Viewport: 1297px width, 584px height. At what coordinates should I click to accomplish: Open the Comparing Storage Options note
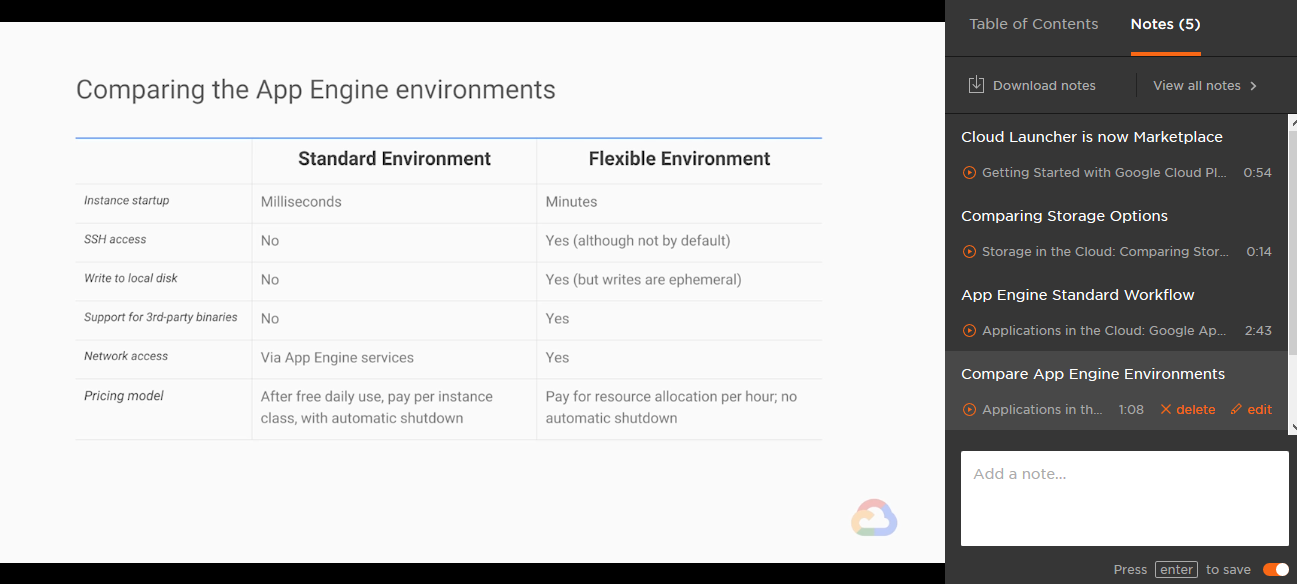pos(1064,216)
